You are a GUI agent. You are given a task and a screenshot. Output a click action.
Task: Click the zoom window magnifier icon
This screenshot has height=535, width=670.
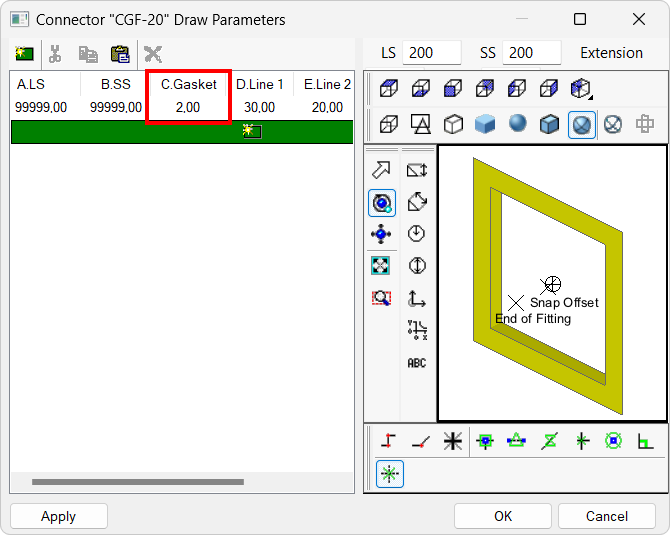(381, 298)
